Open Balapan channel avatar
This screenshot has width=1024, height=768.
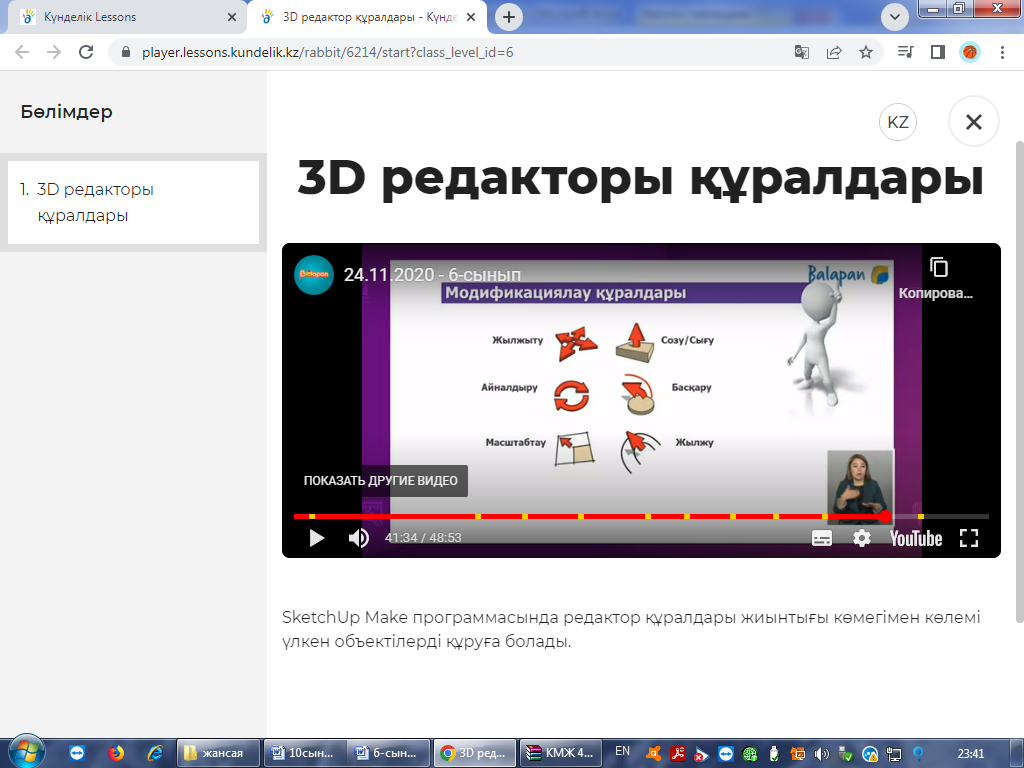pyautogui.click(x=314, y=275)
